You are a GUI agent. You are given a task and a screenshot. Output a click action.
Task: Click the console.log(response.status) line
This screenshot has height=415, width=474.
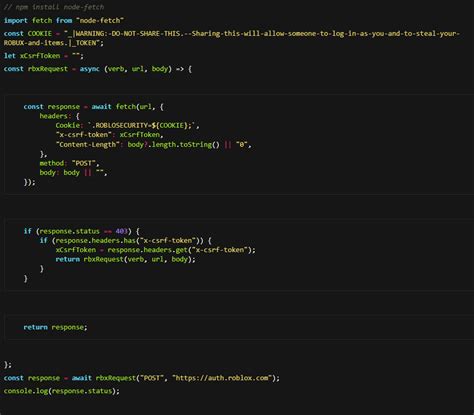point(61,391)
